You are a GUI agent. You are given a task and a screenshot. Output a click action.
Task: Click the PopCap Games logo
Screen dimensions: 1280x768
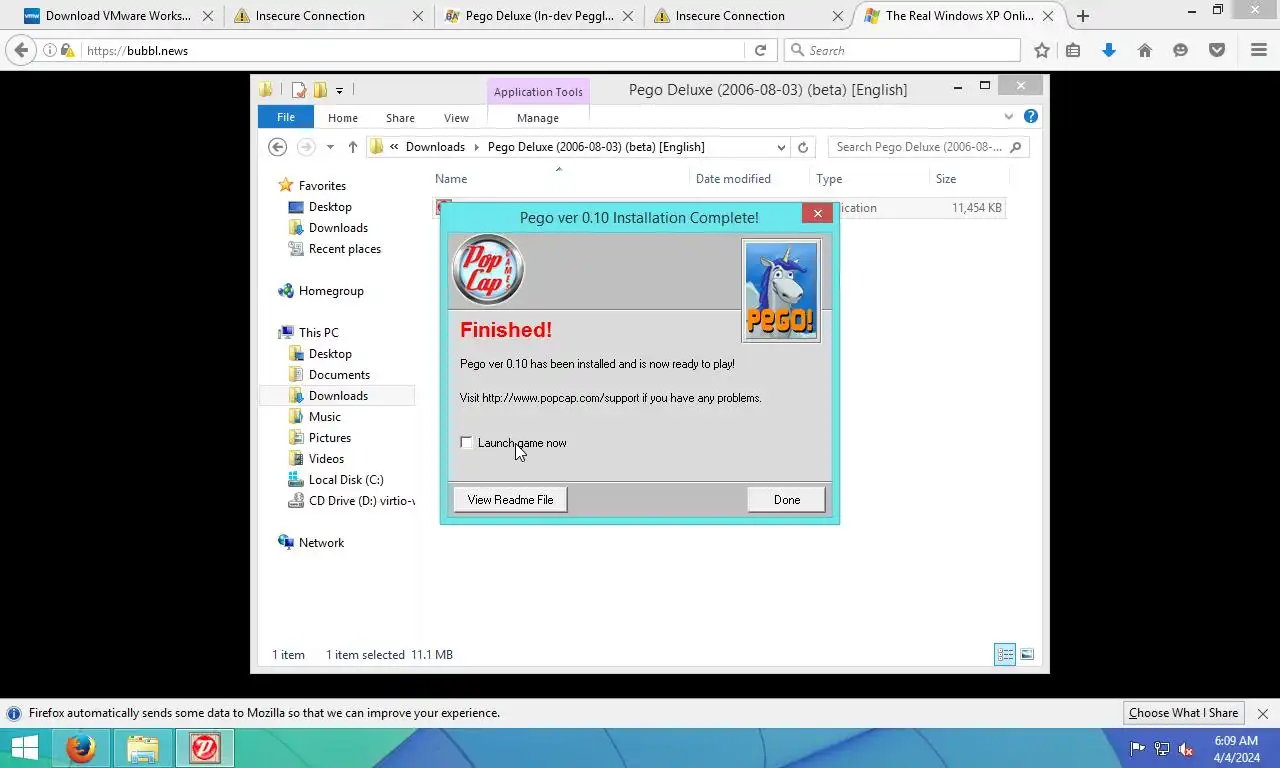click(488, 269)
